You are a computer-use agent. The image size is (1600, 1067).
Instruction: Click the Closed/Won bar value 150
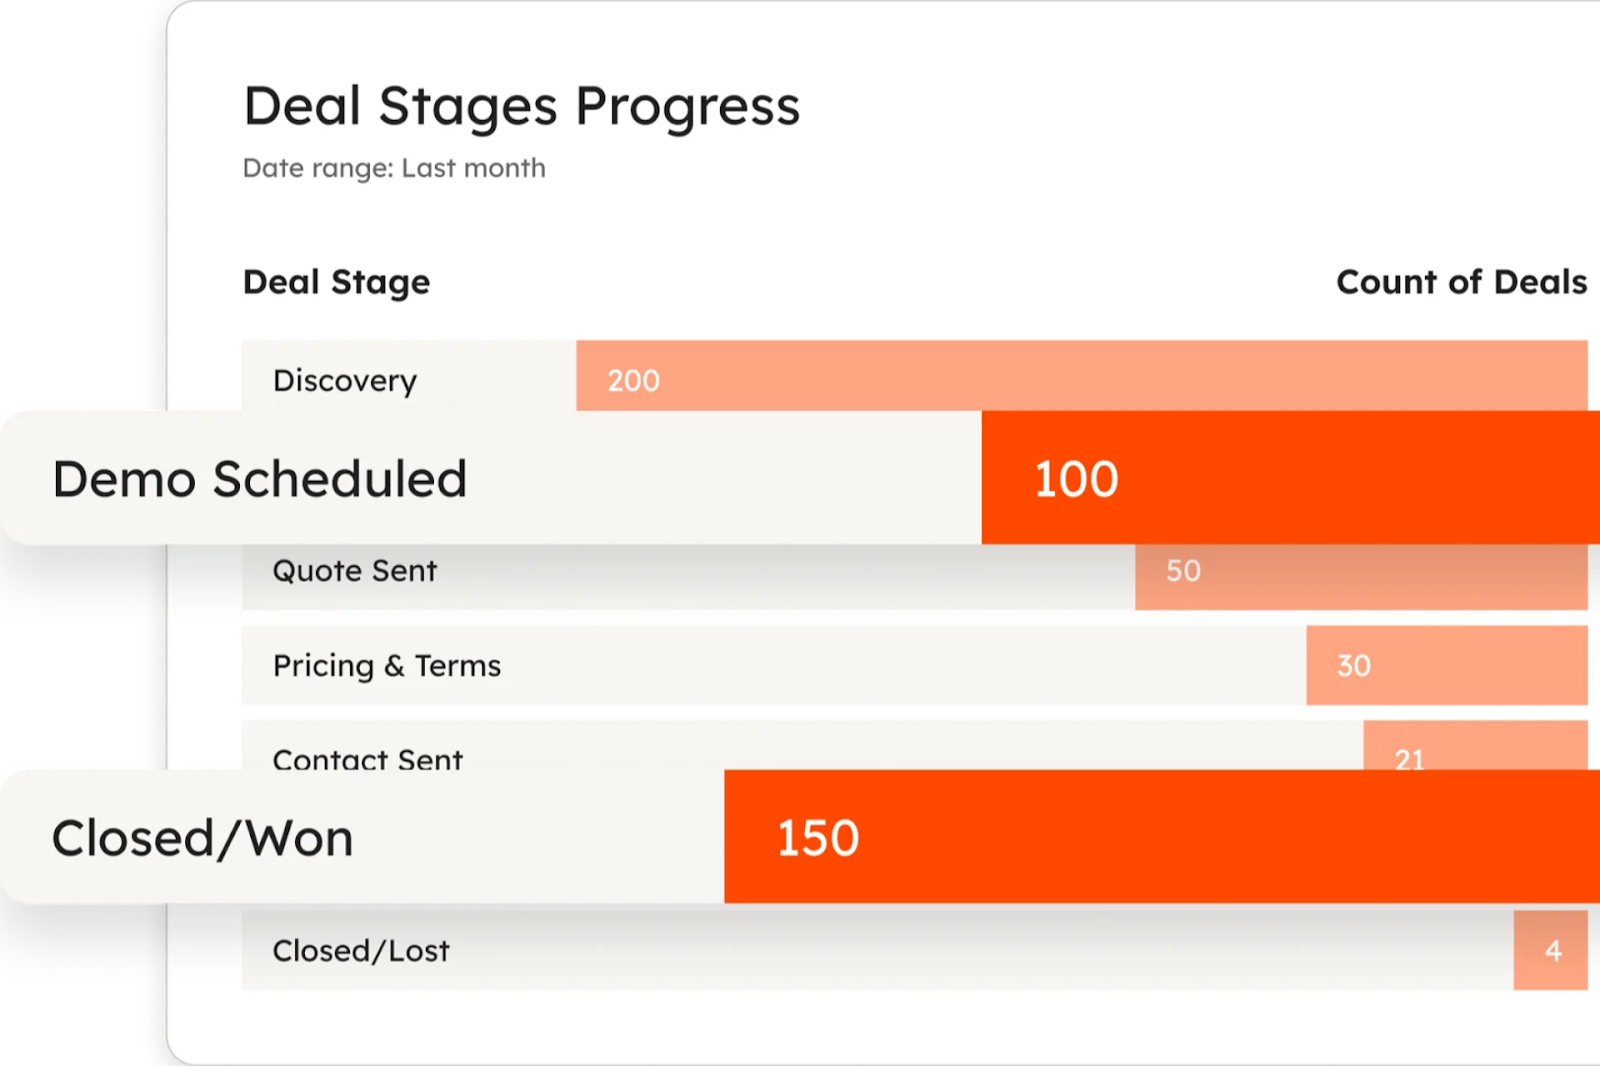tap(818, 838)
